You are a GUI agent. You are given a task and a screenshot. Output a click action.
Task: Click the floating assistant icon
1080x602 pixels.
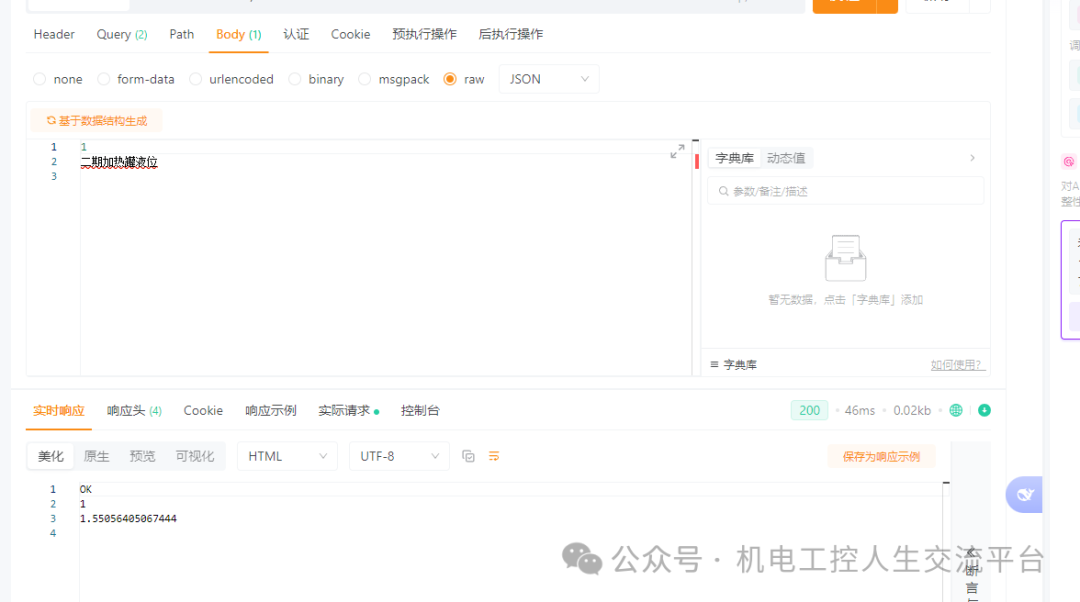[1024, 495]
